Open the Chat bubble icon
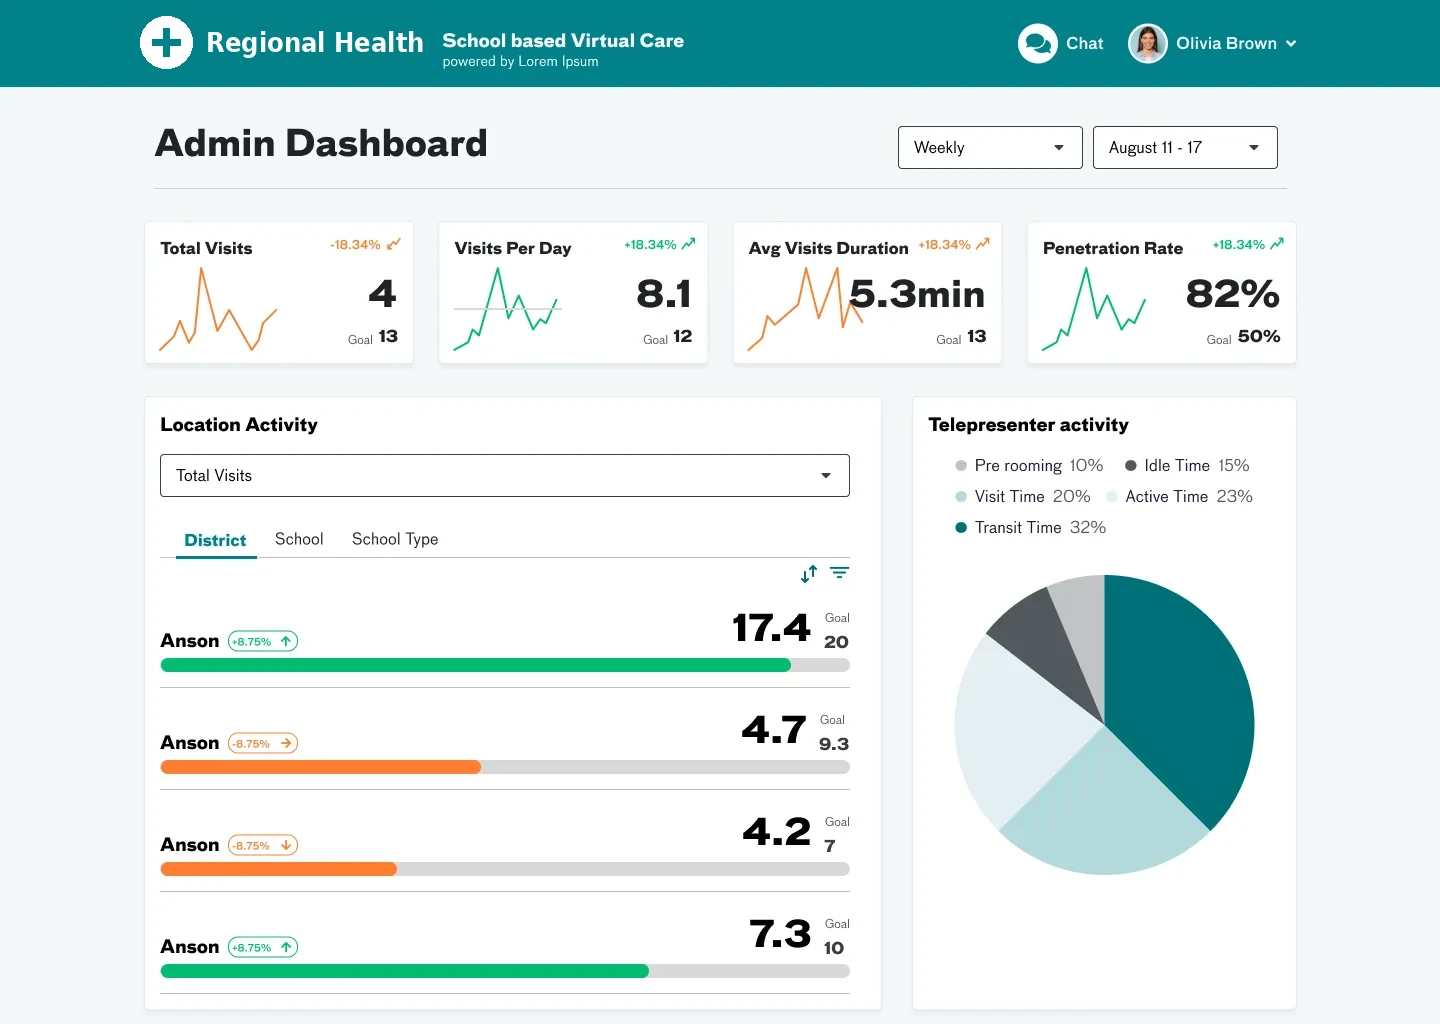This screenshot has width=1440, height=1024. coord(1037,43)
